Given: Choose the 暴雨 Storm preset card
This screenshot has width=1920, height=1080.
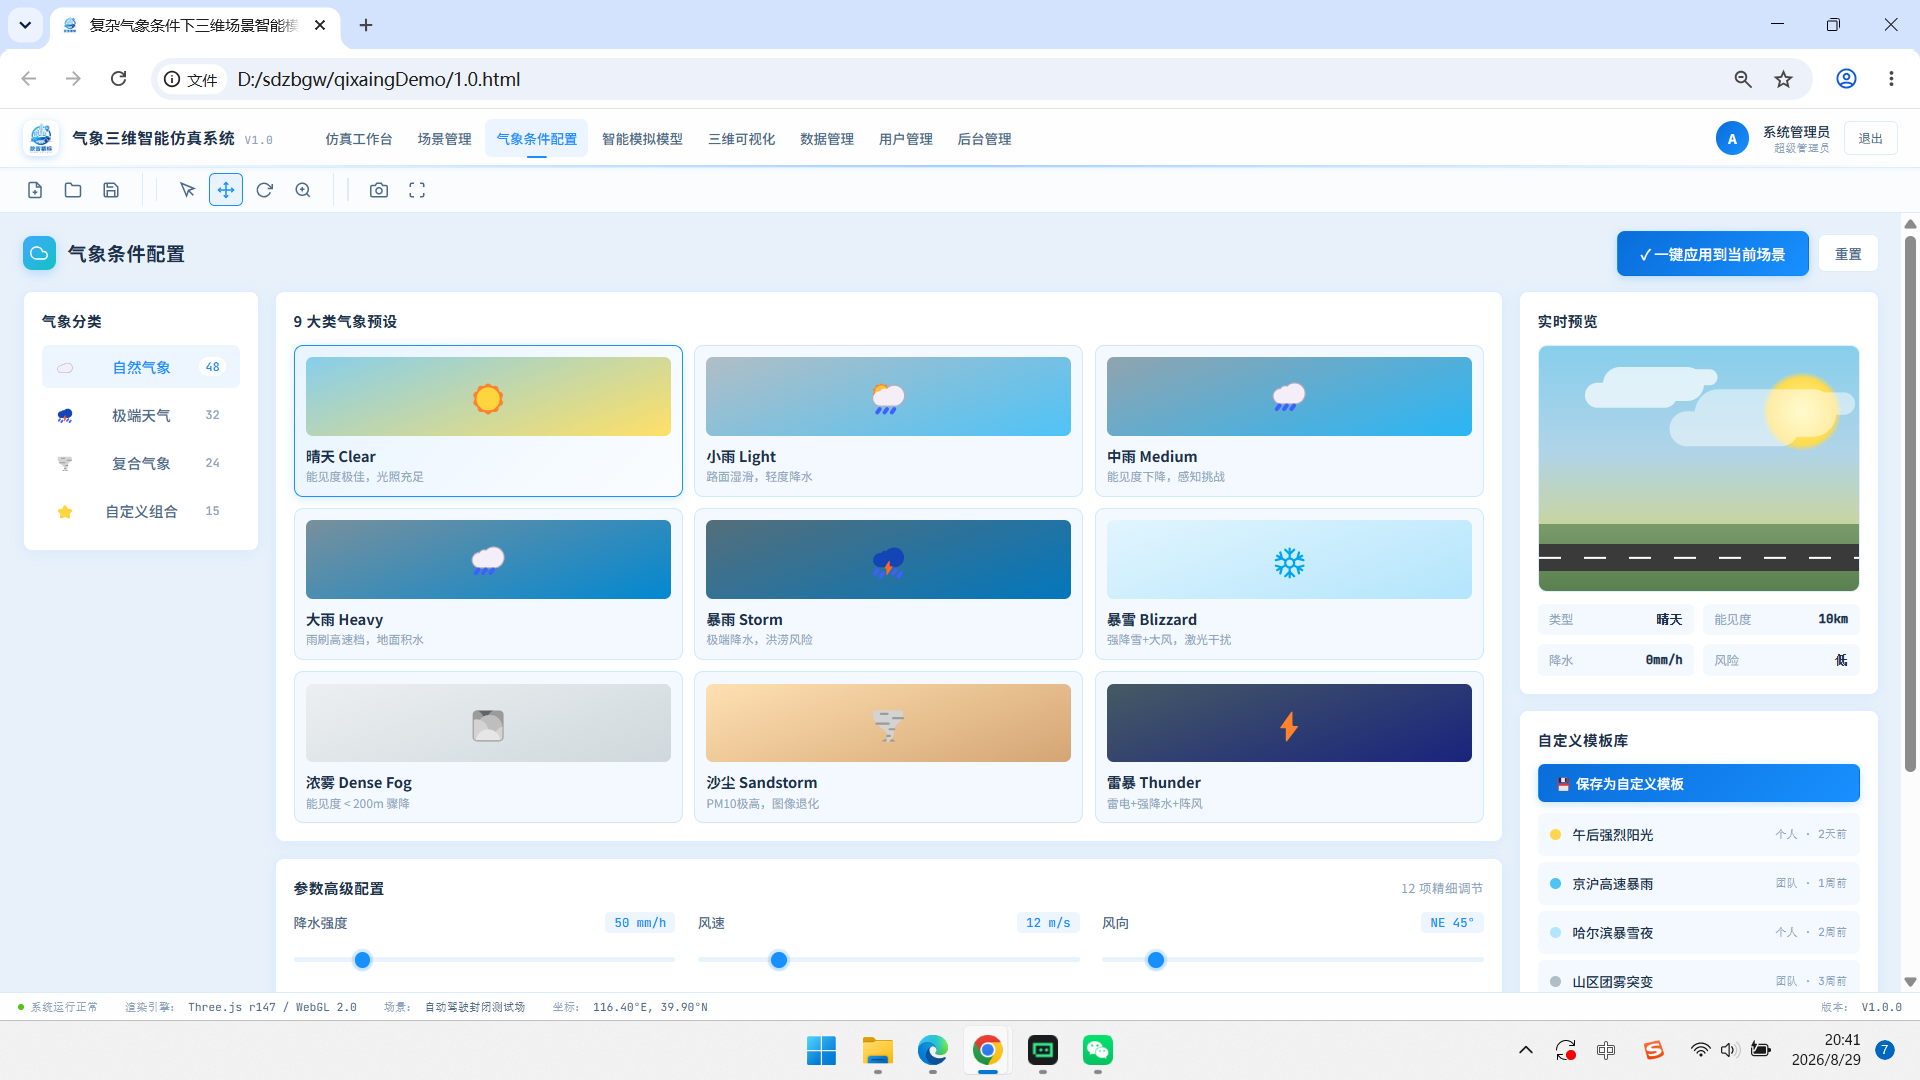Looking at the screenshot, I should point(888,584).
